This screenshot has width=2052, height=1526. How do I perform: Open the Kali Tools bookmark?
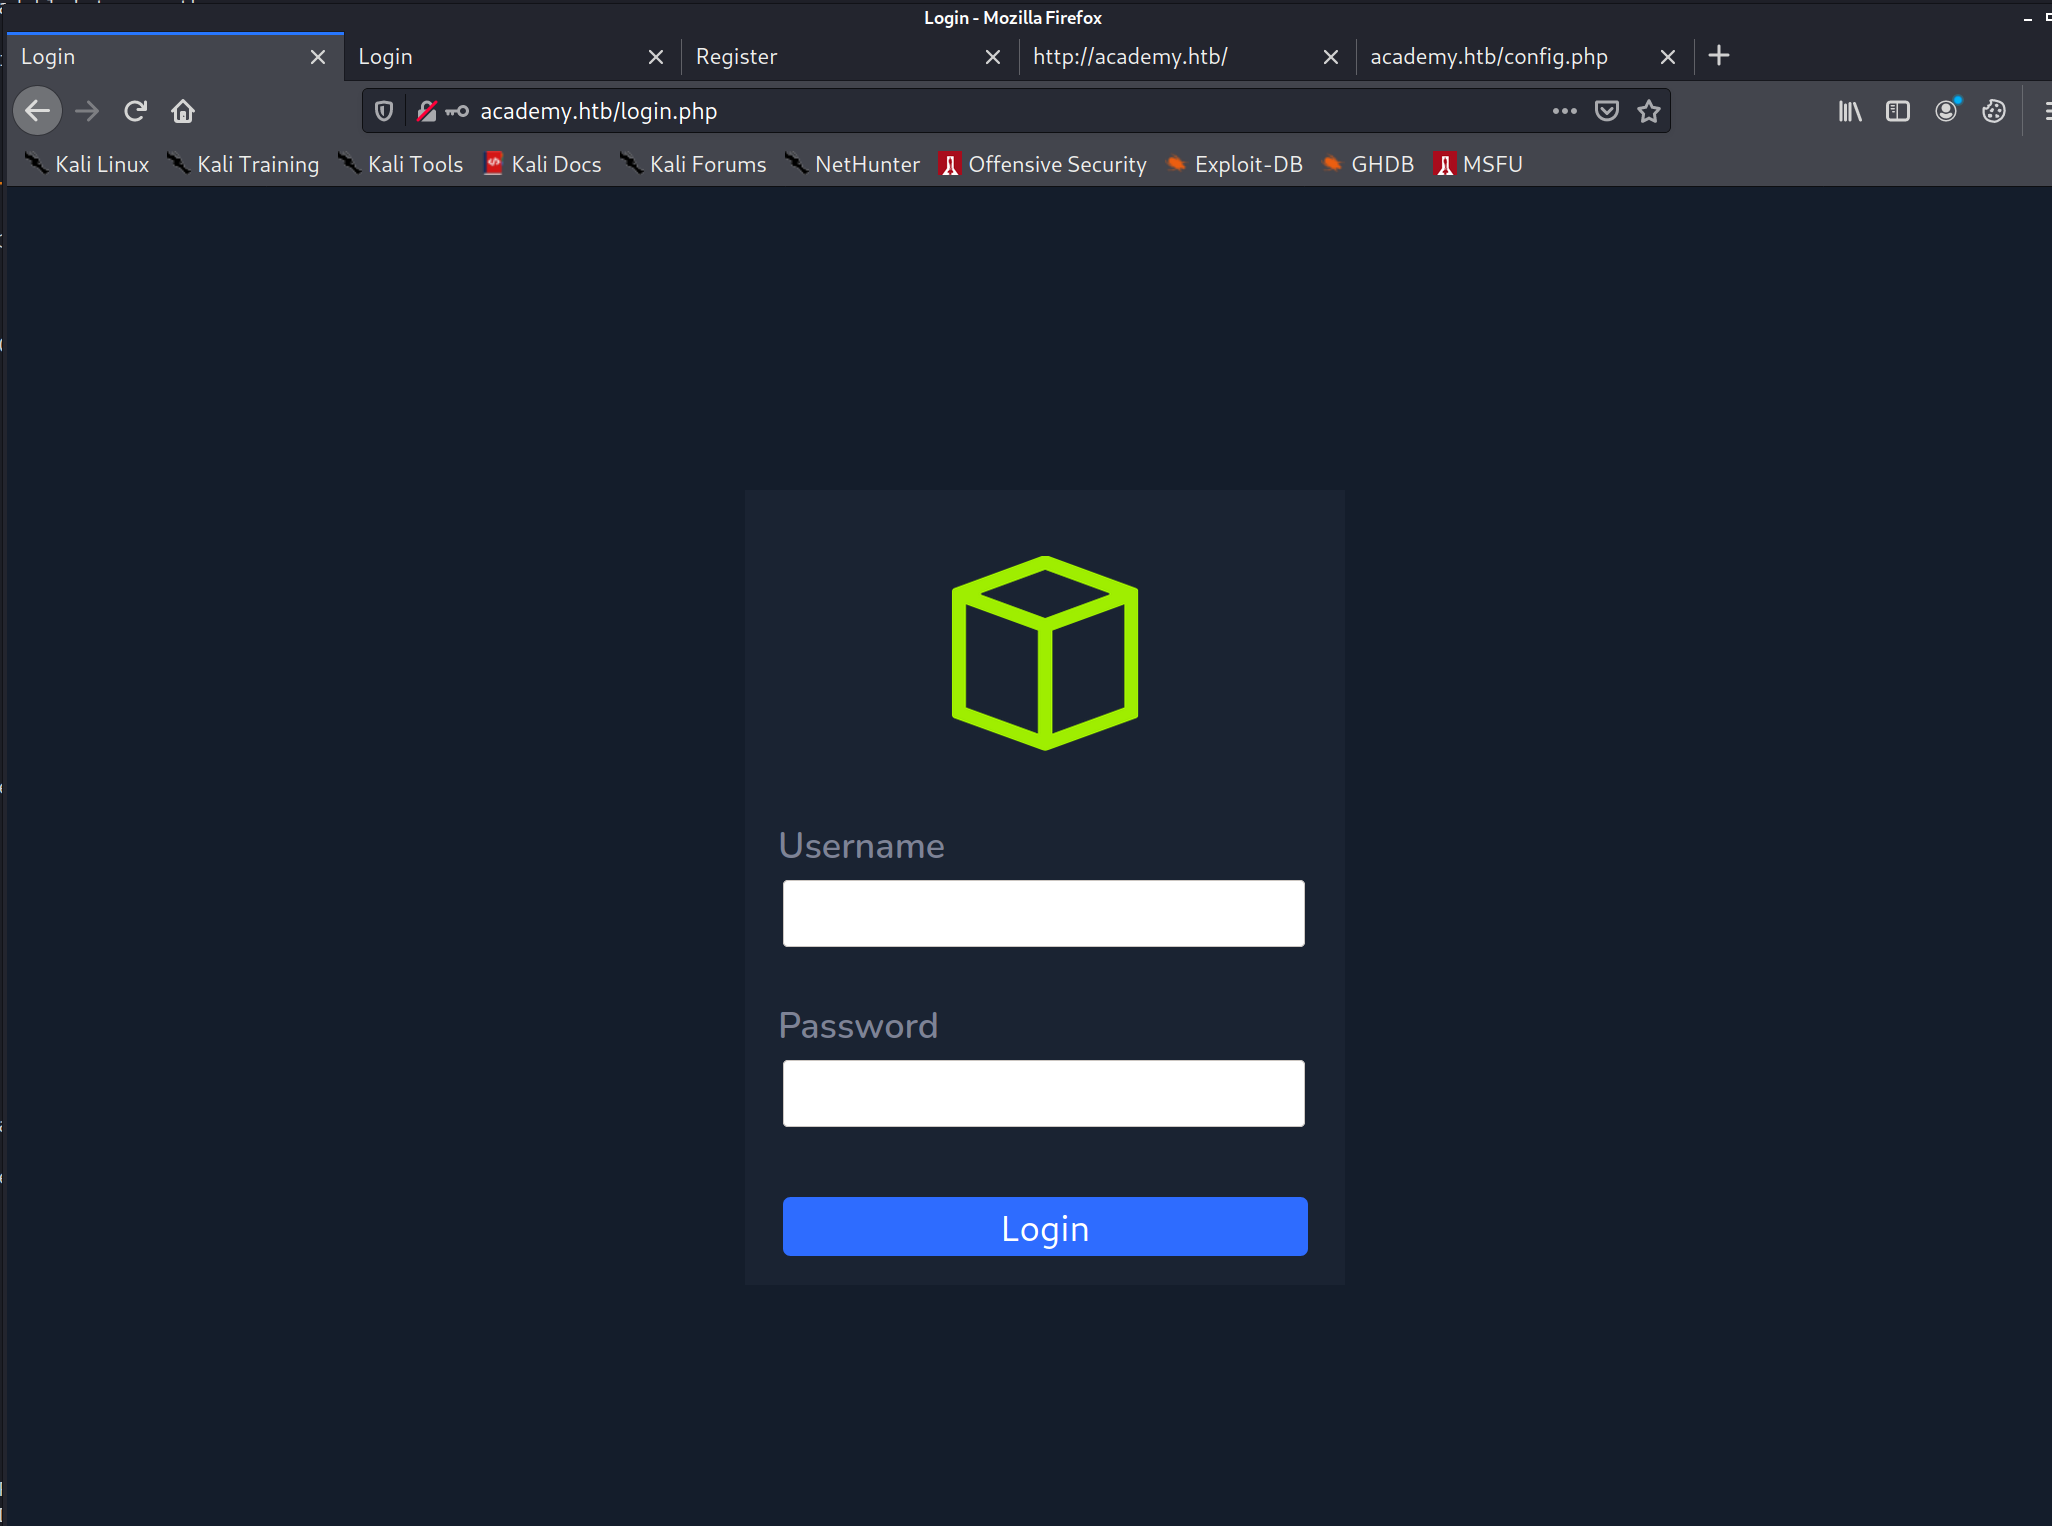(402, 164)
